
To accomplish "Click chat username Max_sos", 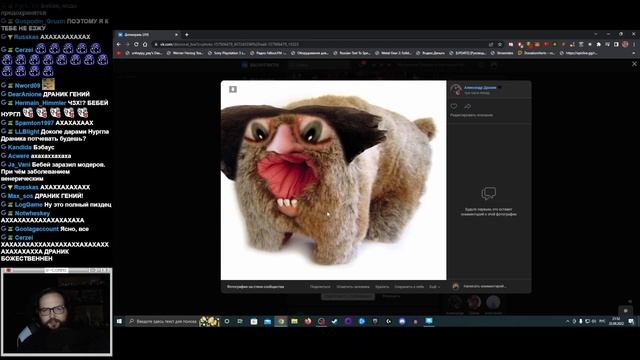I will (20, 196).
